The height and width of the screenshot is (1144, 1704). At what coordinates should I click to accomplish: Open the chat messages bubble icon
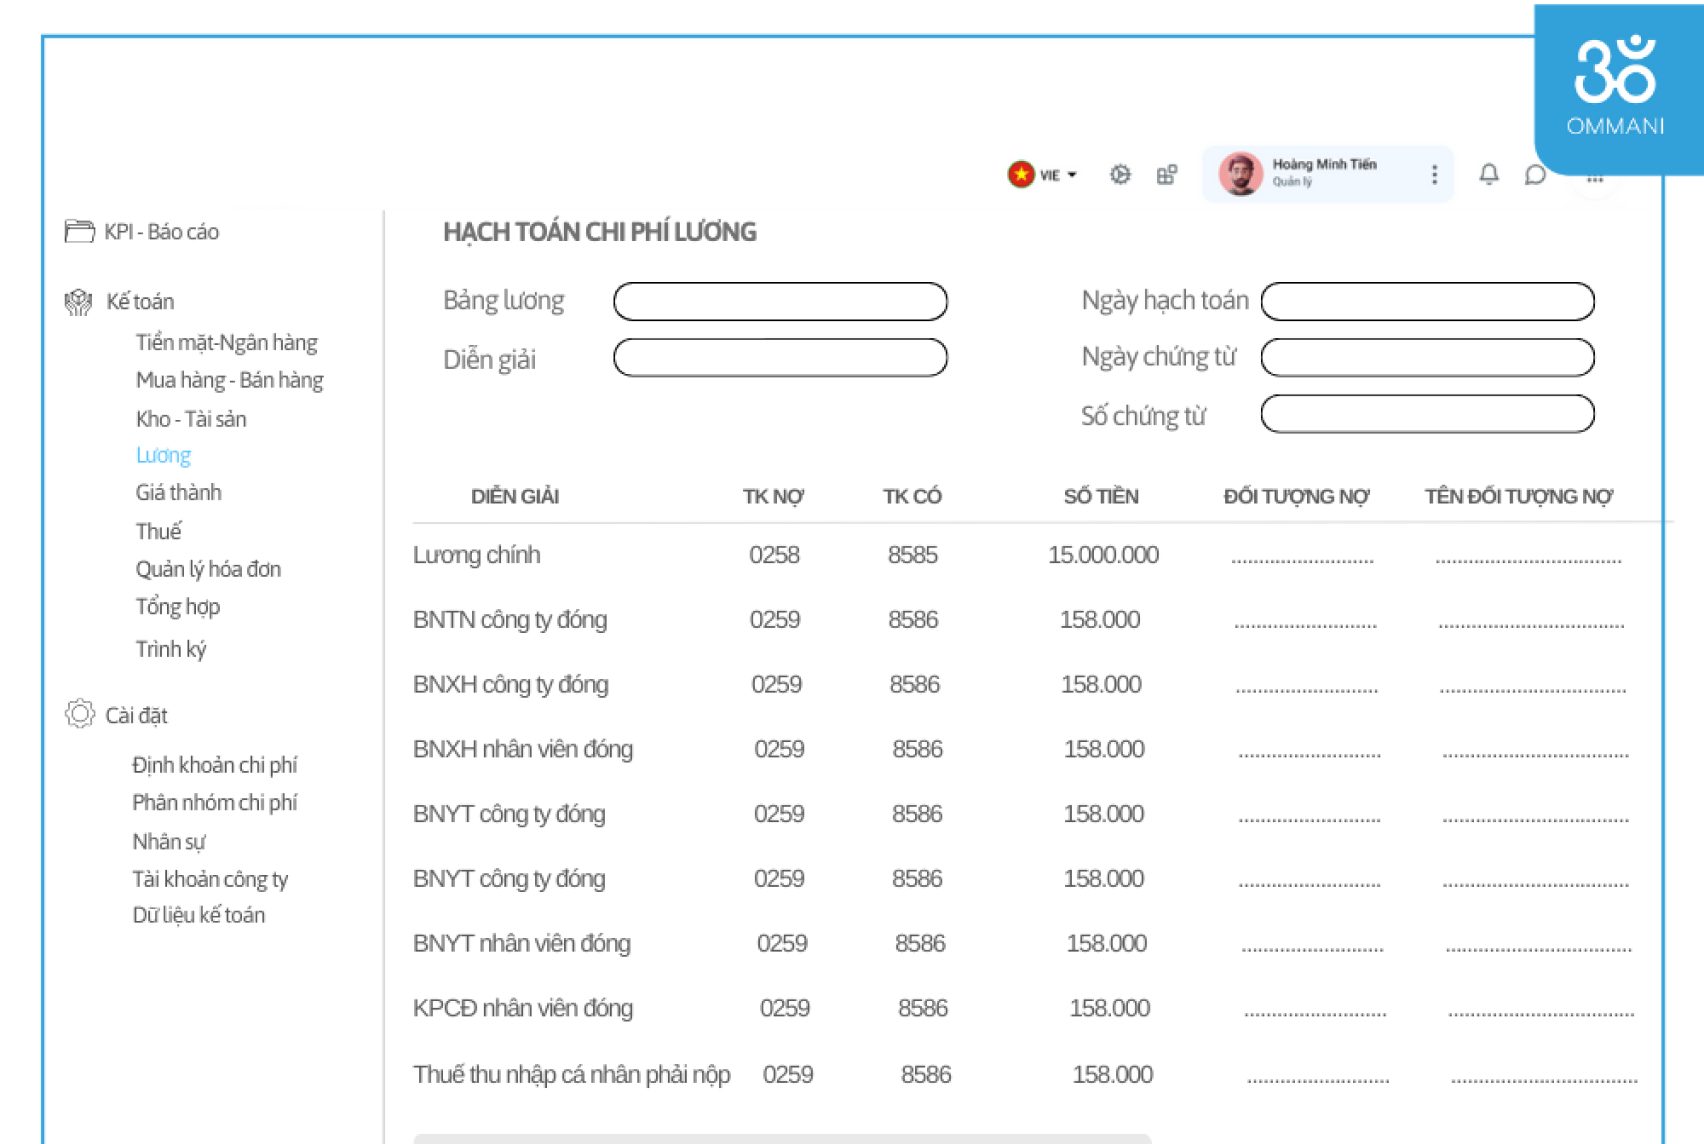tap(1535, 175)
